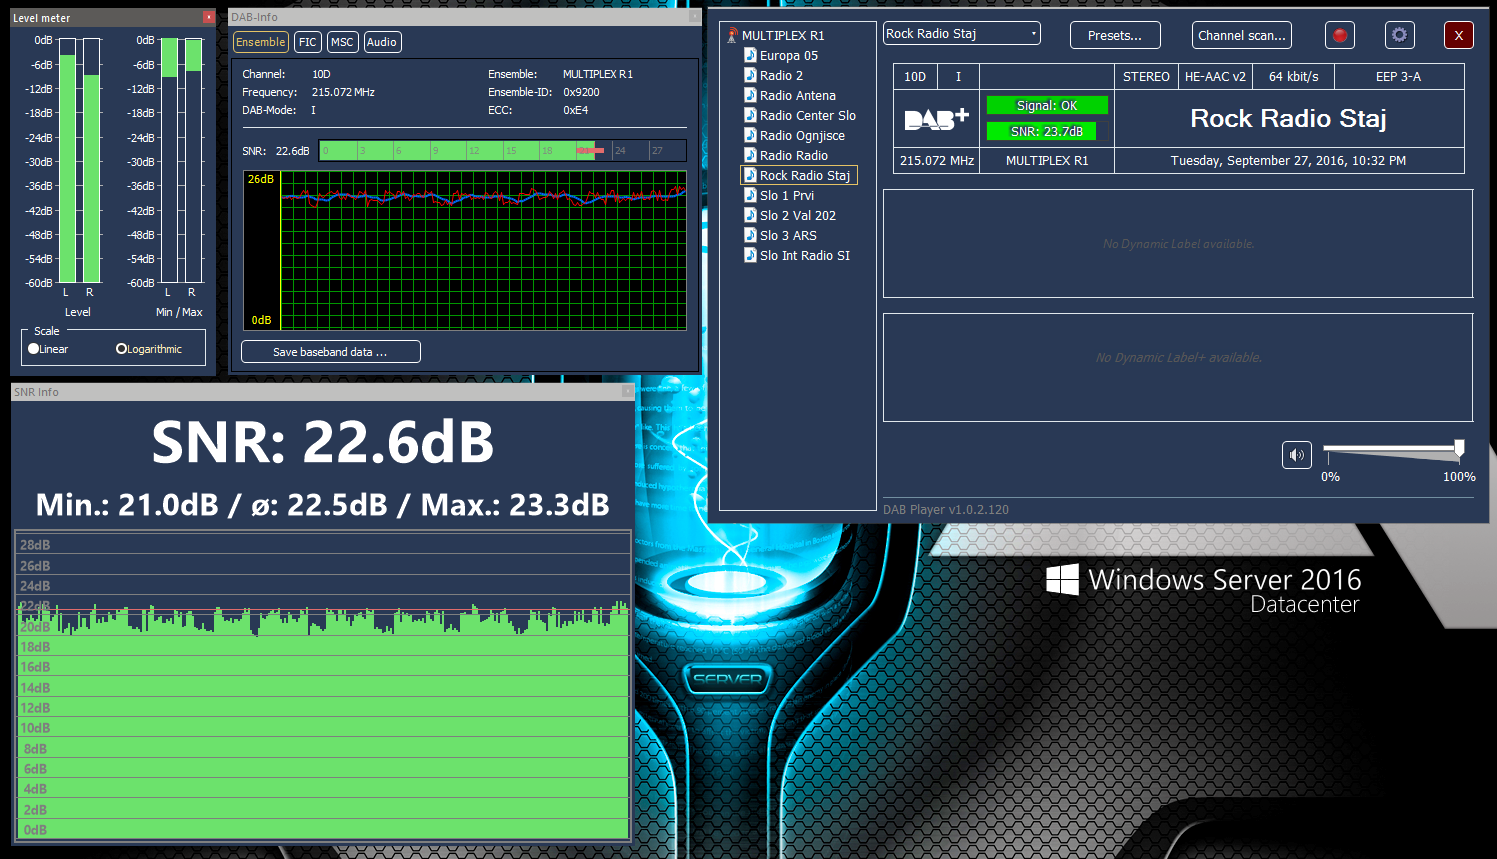
Task: Click the Europa 05 music note icon
Action: point(750,55)
